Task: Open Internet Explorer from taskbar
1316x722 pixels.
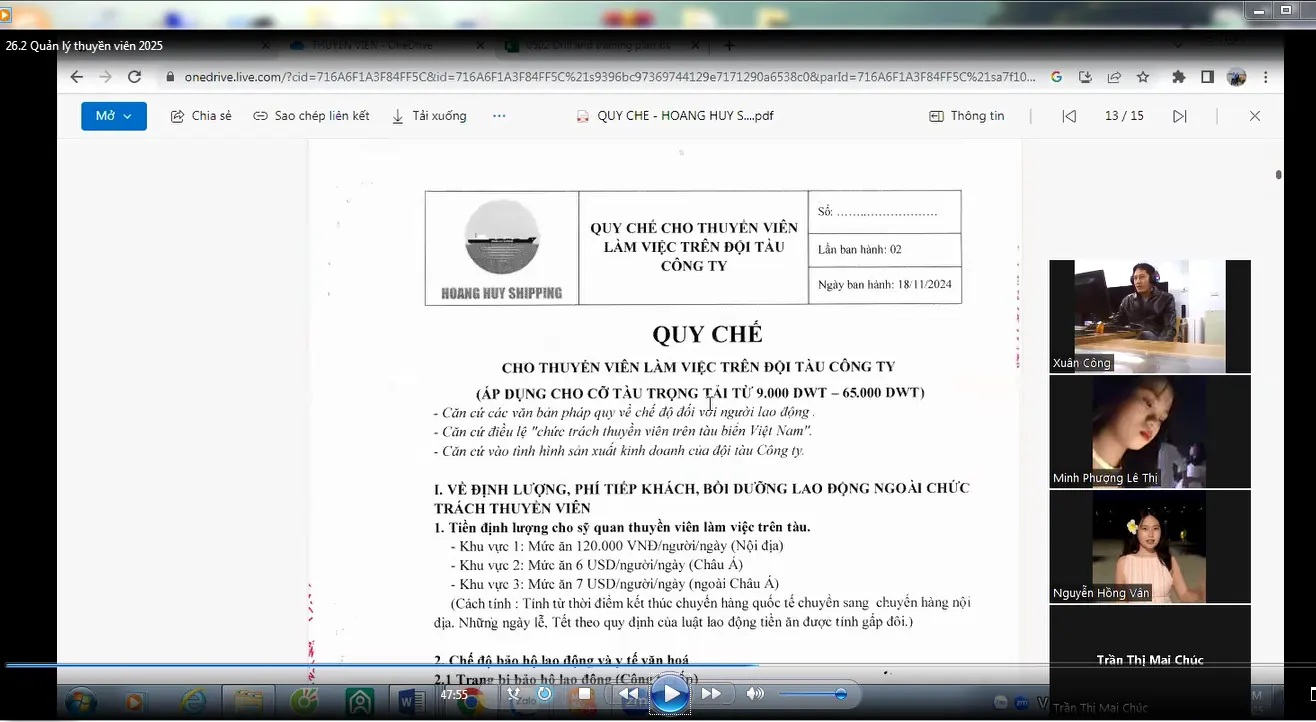Action: (191, 701)
